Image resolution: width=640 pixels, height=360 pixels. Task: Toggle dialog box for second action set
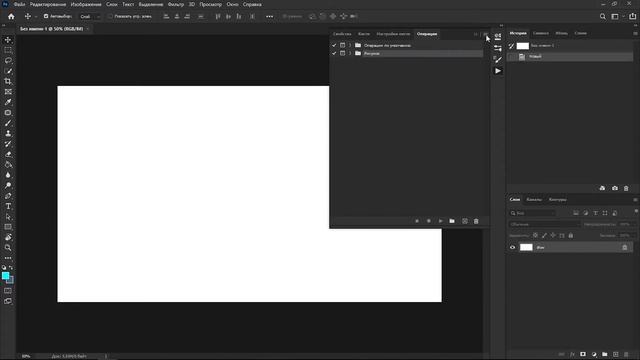[342, 53]
